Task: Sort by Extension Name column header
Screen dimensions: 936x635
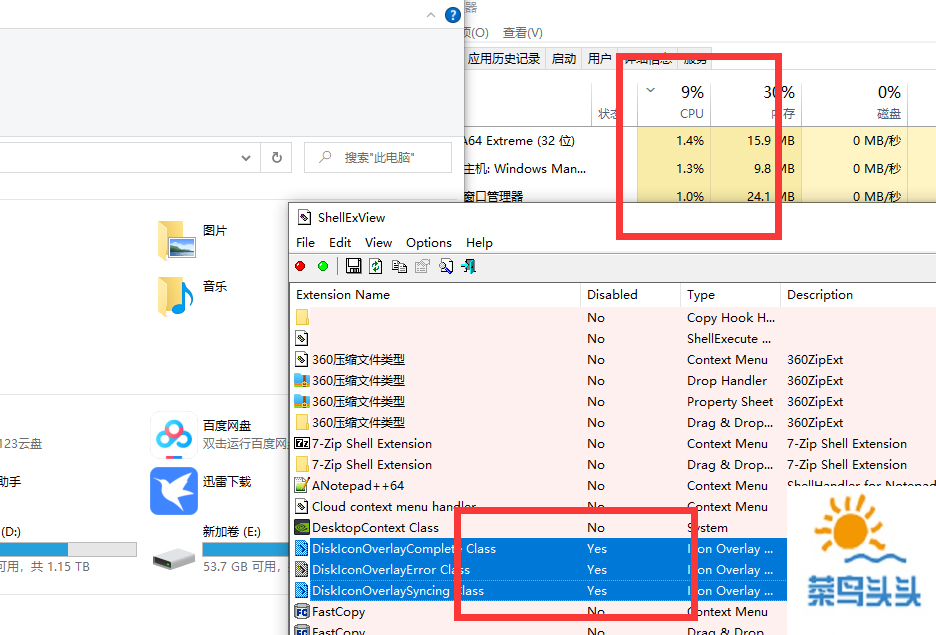Action: tap(436, 294)
